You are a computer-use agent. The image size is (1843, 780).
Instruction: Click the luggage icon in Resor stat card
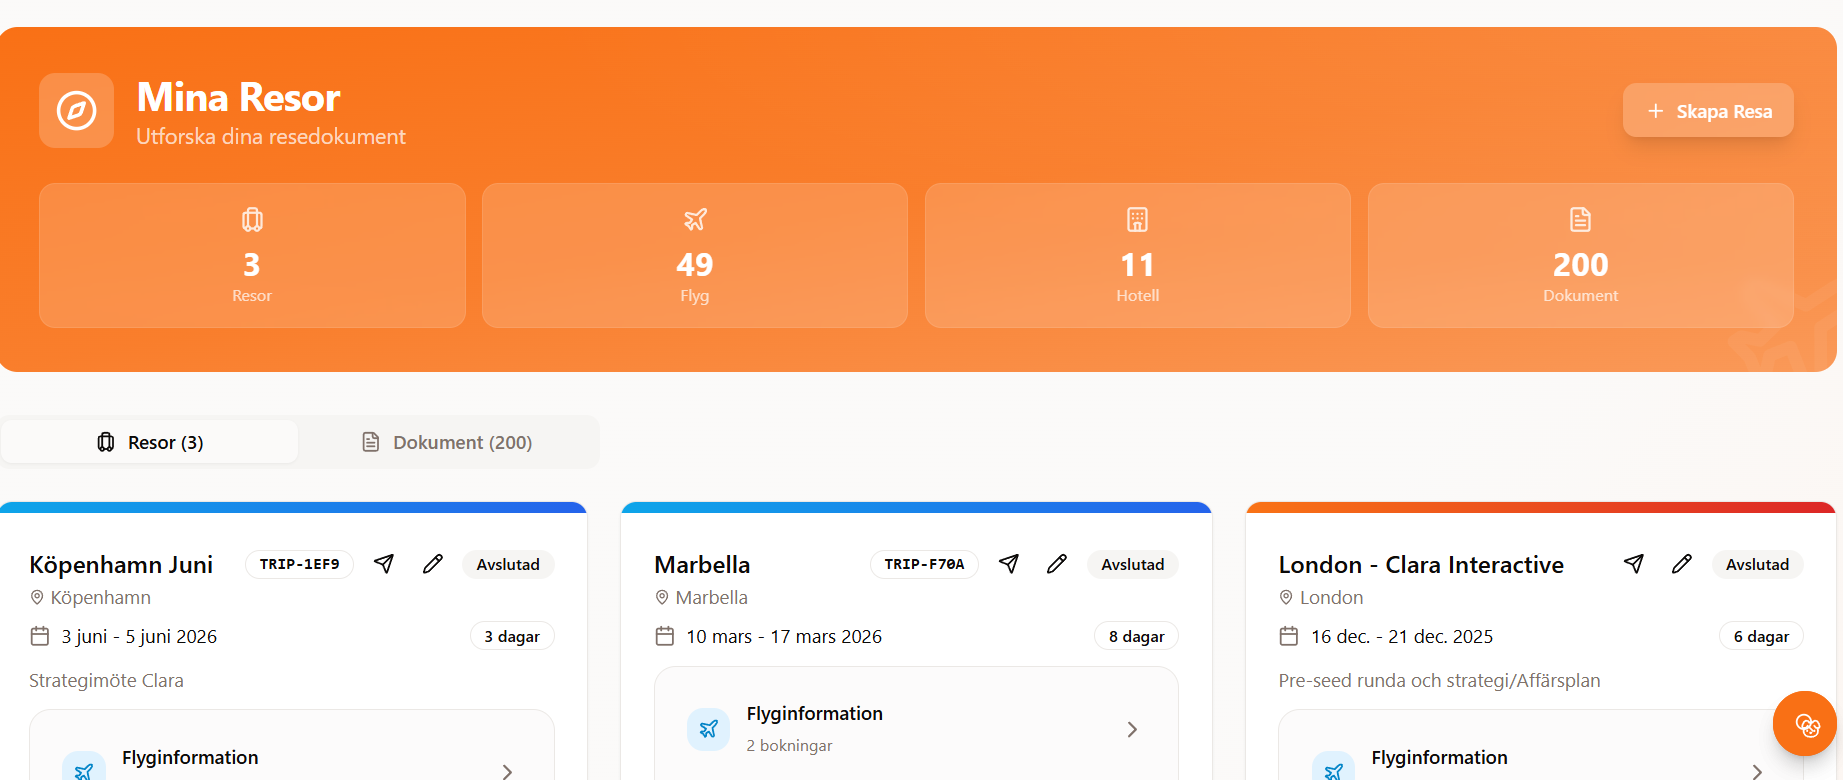(252, 219)
